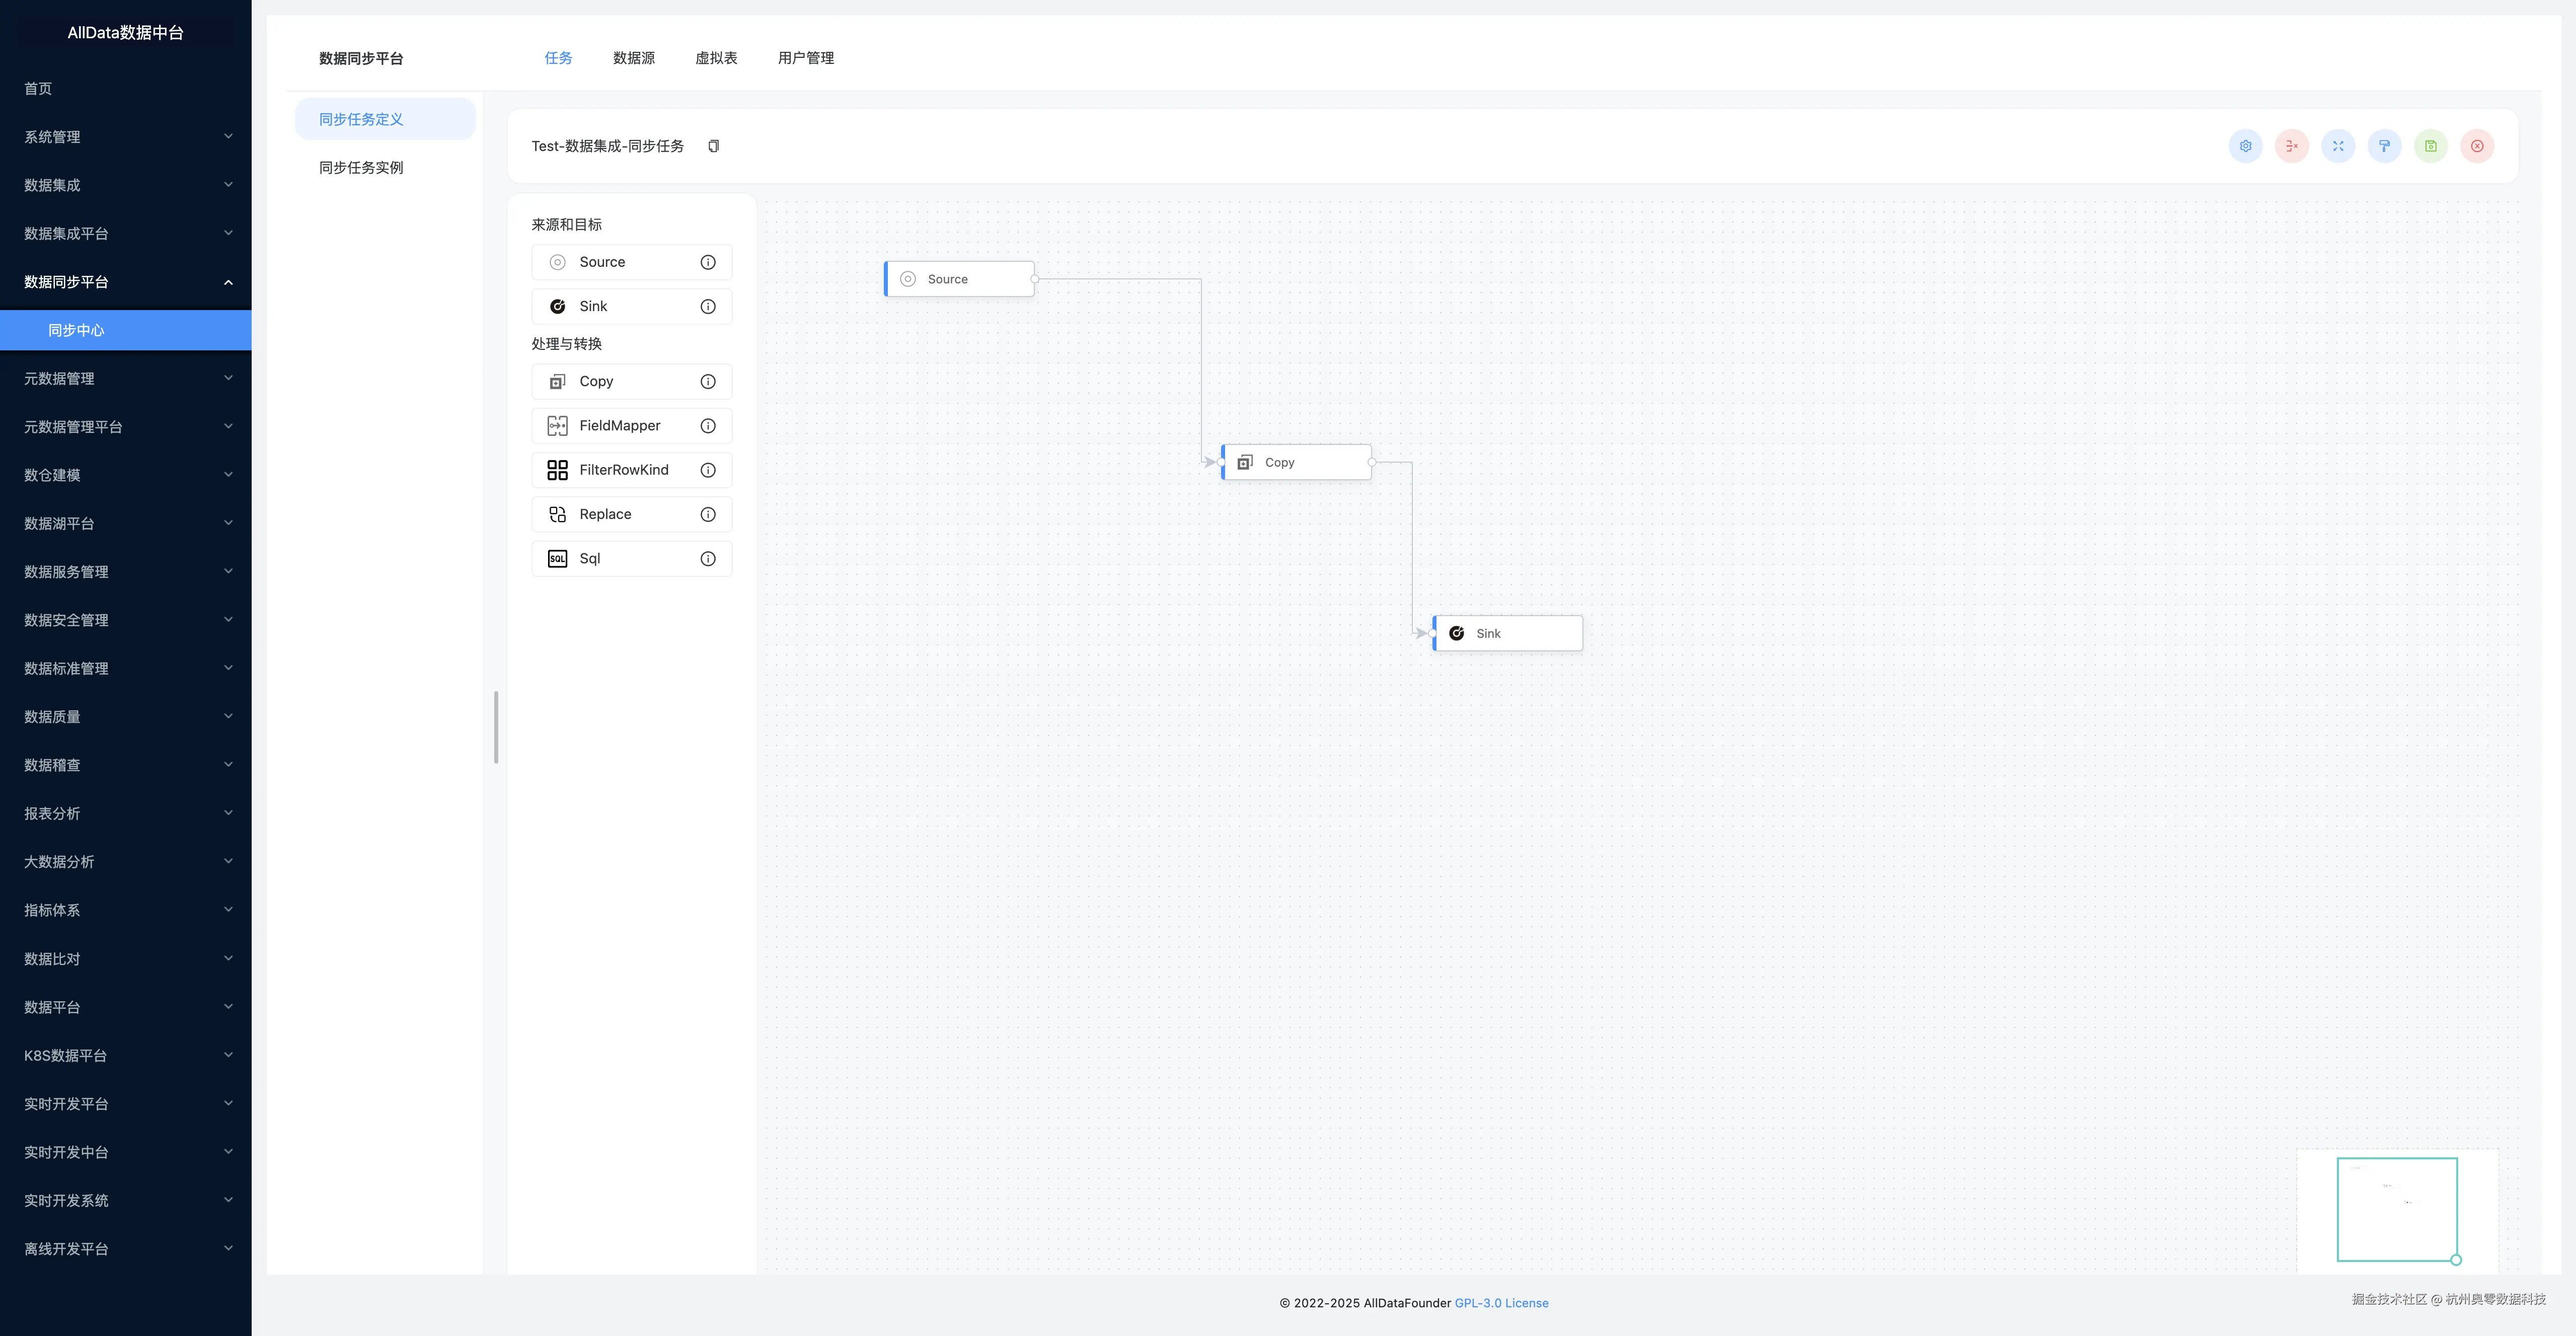Expand the 元数据管理 sidebar menu
Viewport: 2576px width, 1336px height.
coord(126,379)
